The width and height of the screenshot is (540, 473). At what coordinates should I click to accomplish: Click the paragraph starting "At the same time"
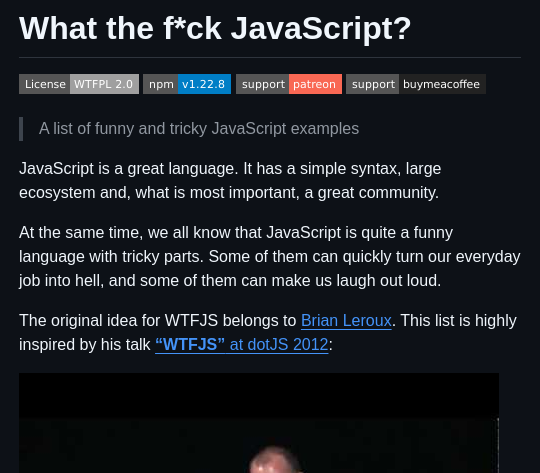270,257
